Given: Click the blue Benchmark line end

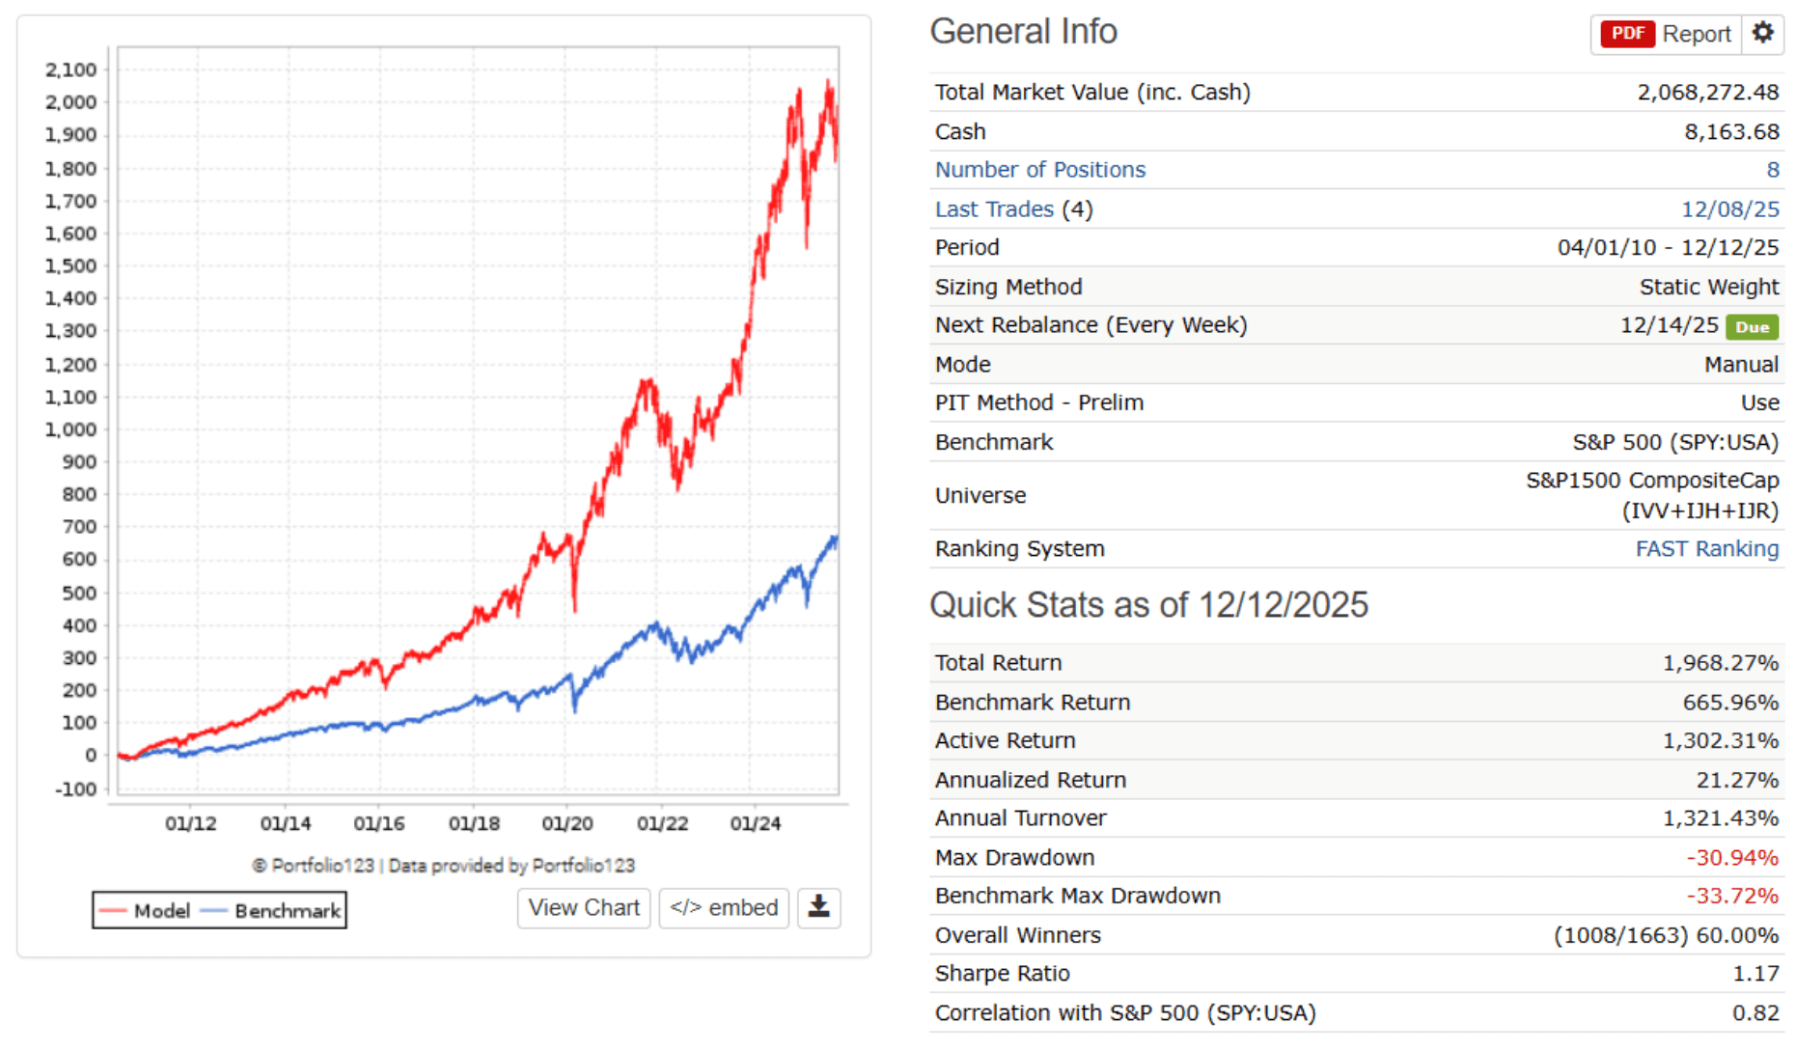Looking at the screenshot, I should 835,540.
